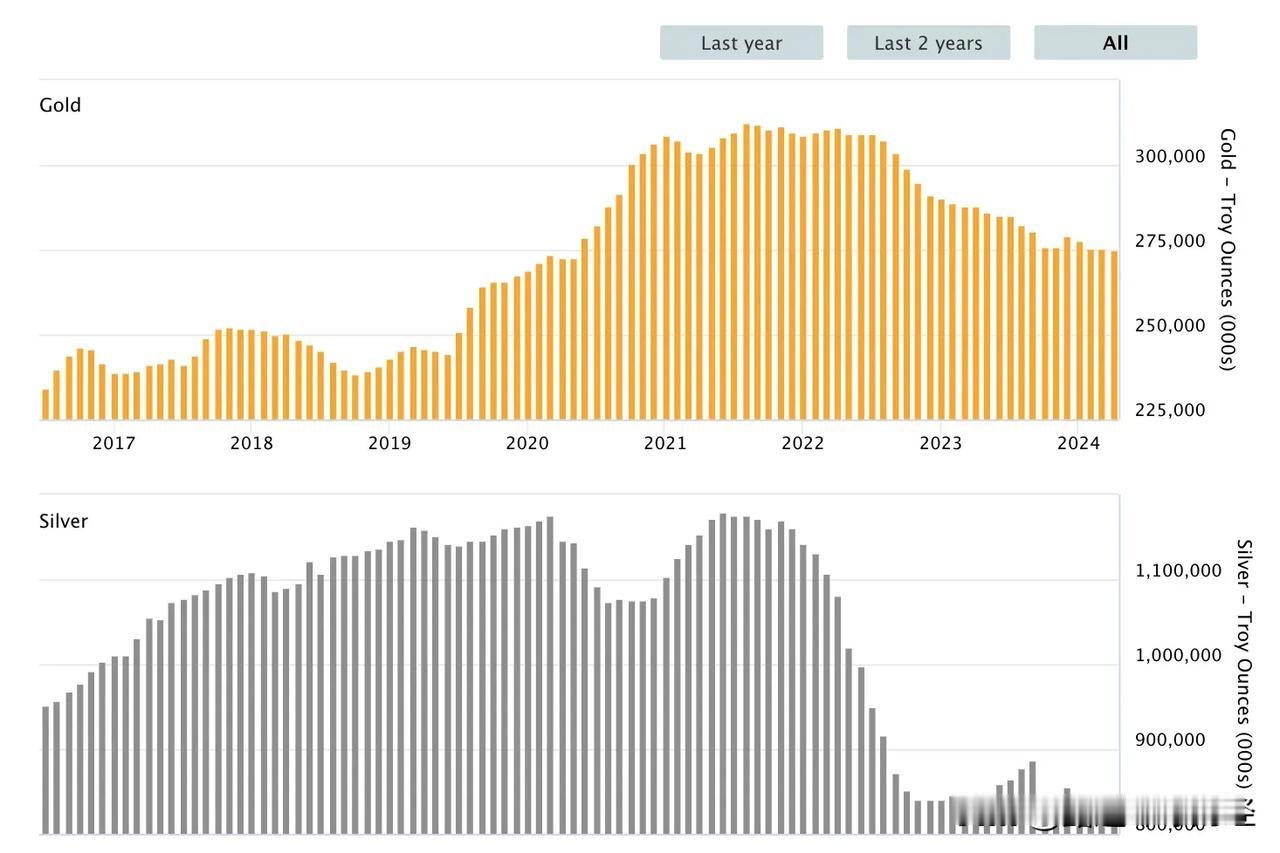Click the 300,000 gold axis value

pos(1170,156)
